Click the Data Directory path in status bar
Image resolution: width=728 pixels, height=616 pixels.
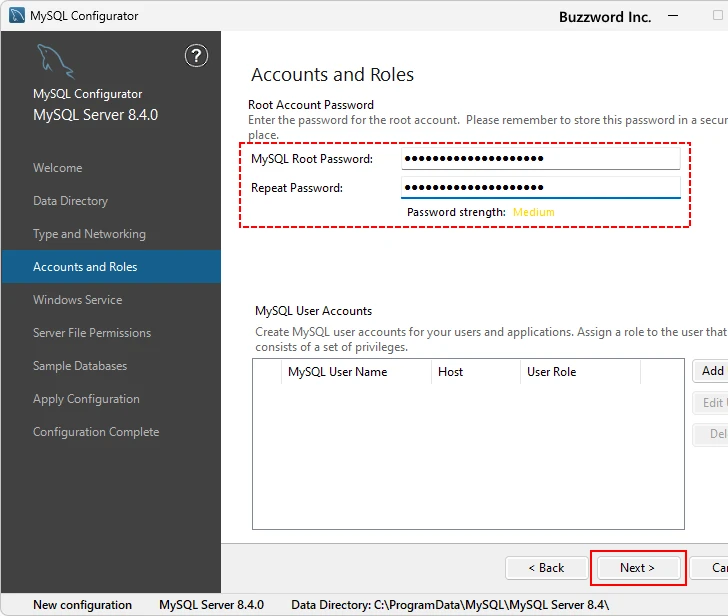pyautogui.click(x=450, y=605)
